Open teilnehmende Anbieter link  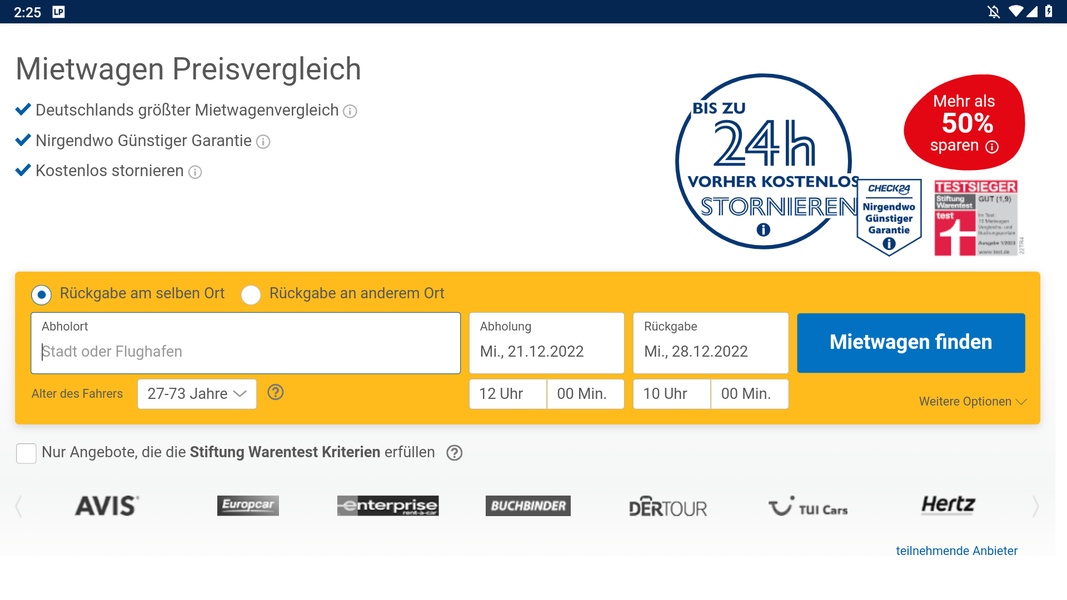point(957,551)
